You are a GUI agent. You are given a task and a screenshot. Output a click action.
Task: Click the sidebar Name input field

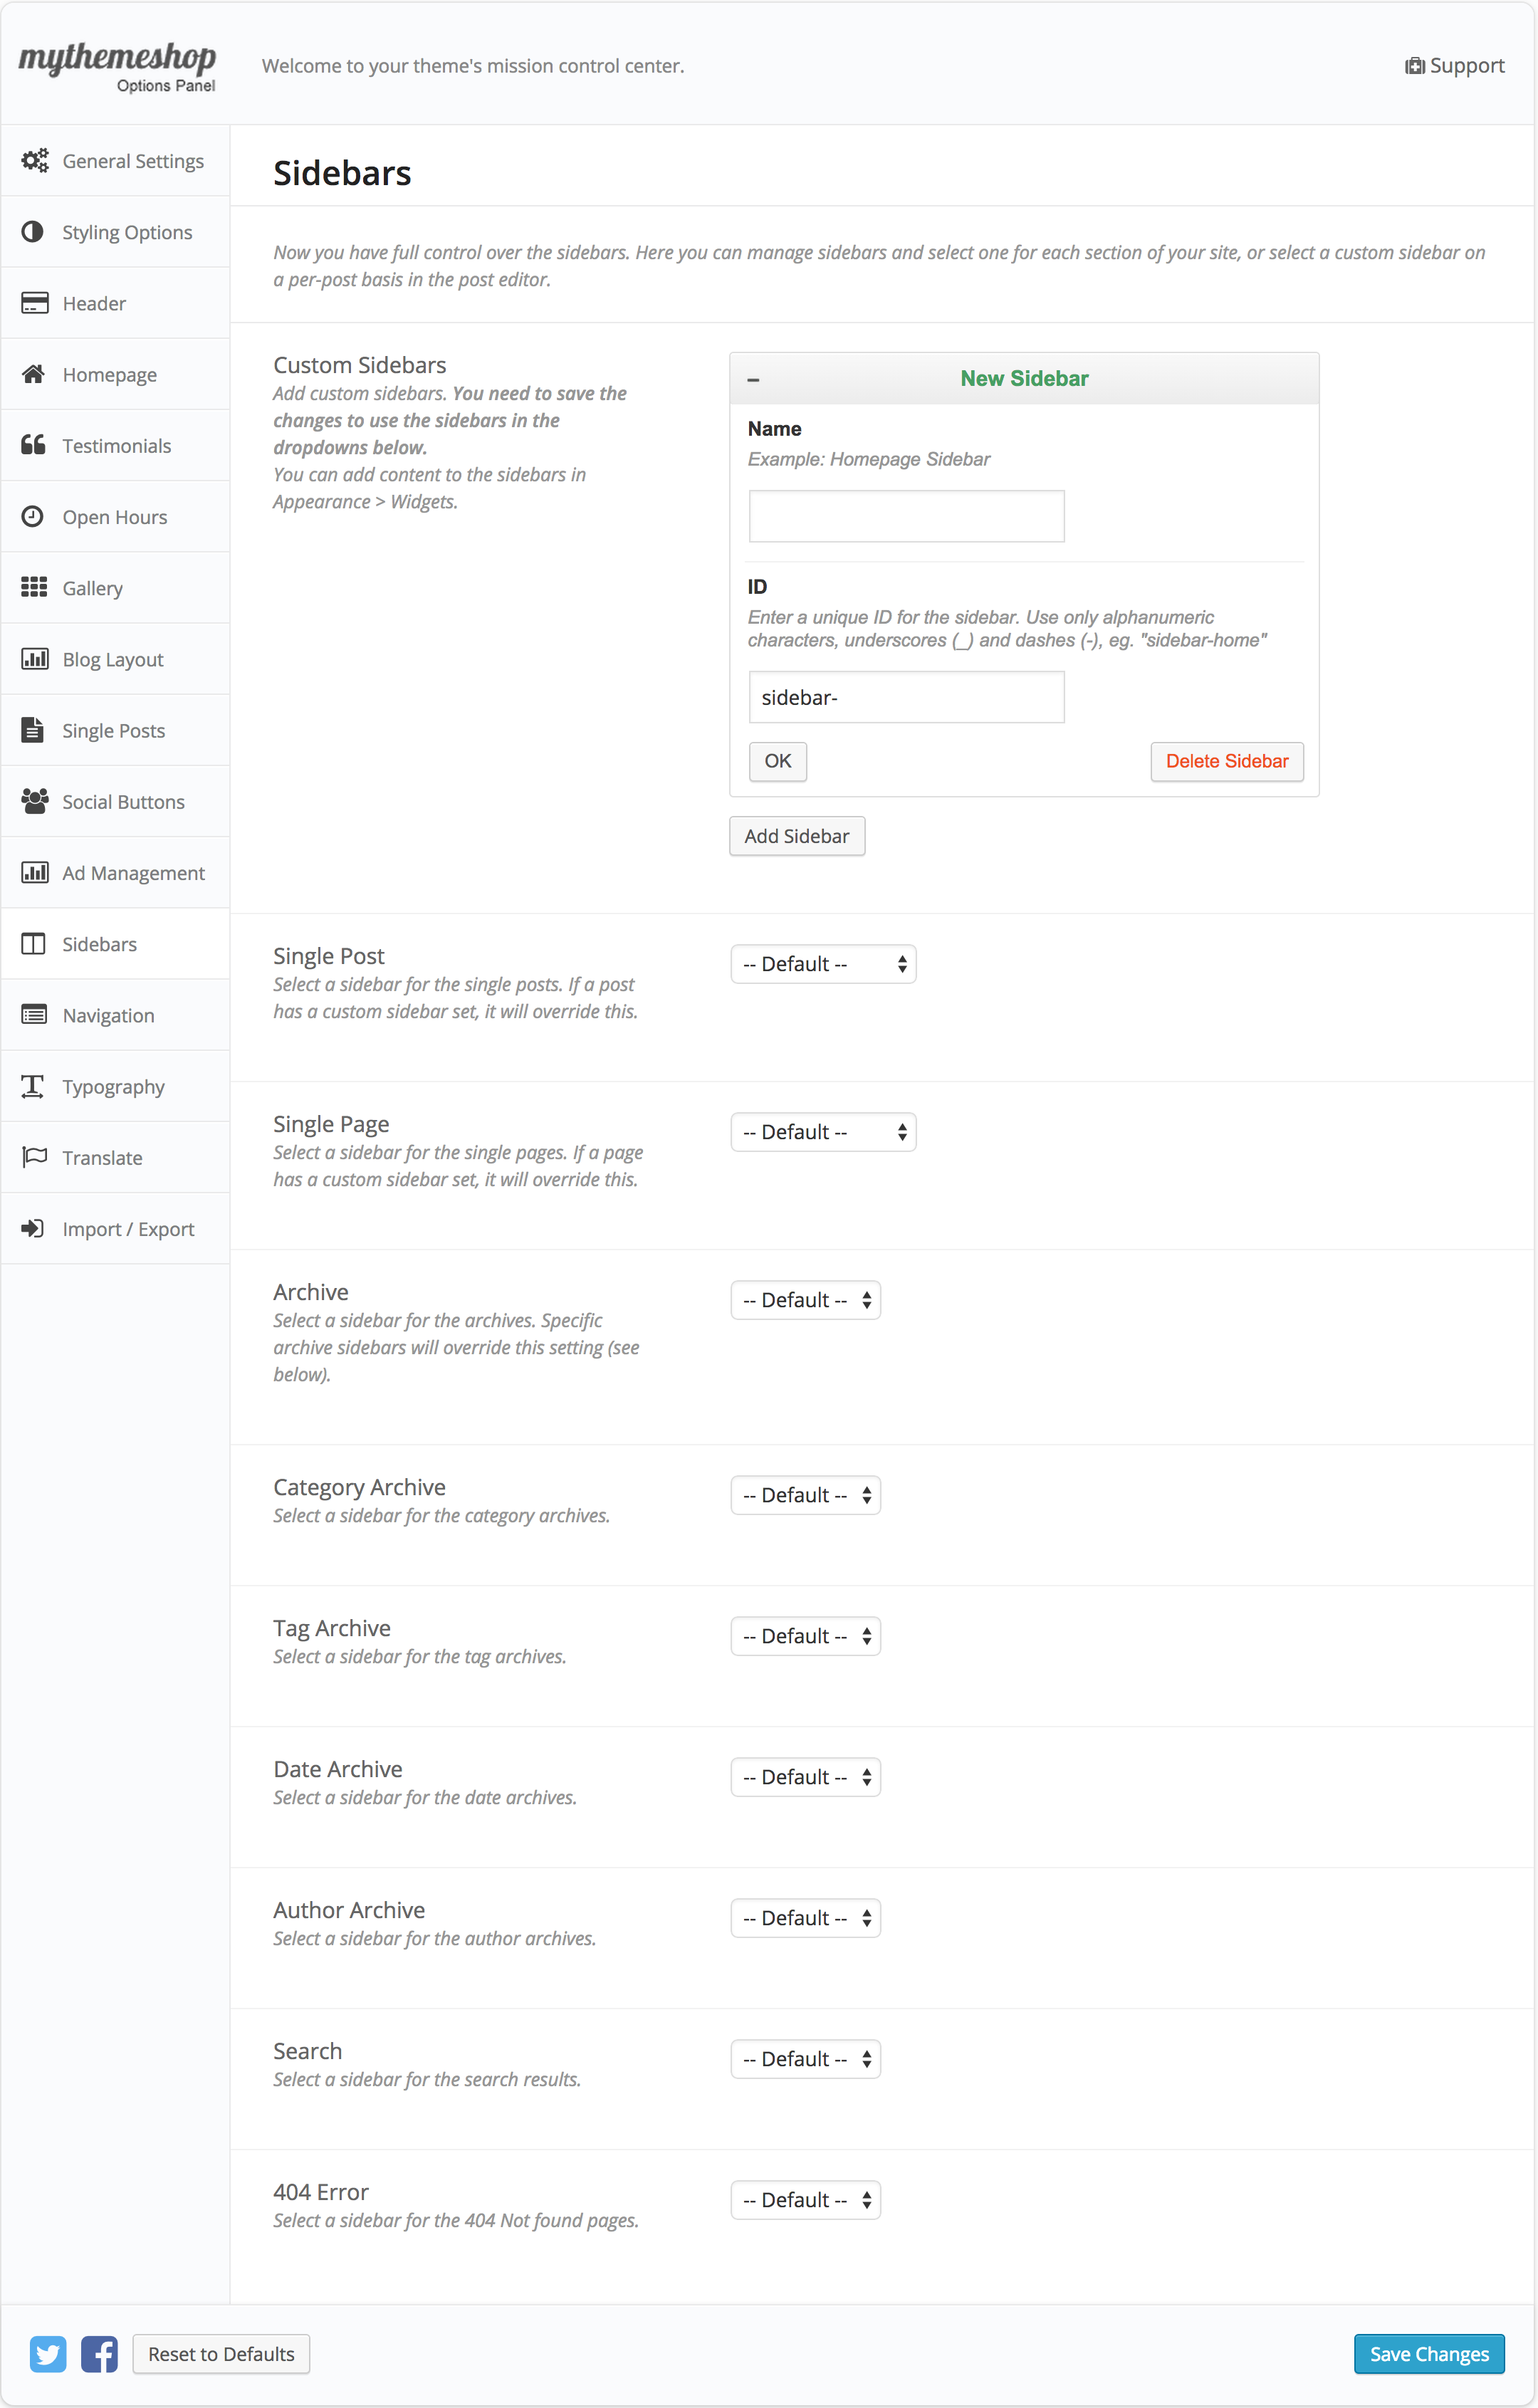(x=906, y=516)
